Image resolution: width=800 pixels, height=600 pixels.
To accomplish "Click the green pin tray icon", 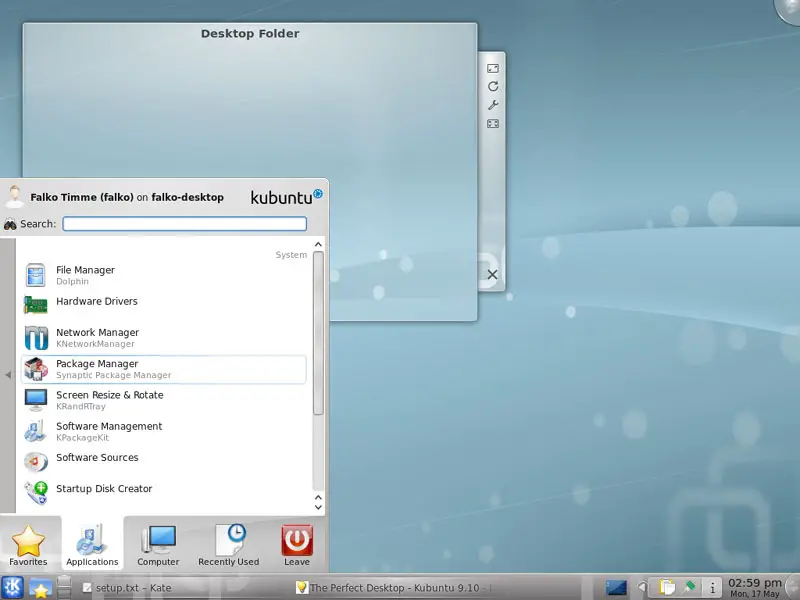I will pos(689,587).
